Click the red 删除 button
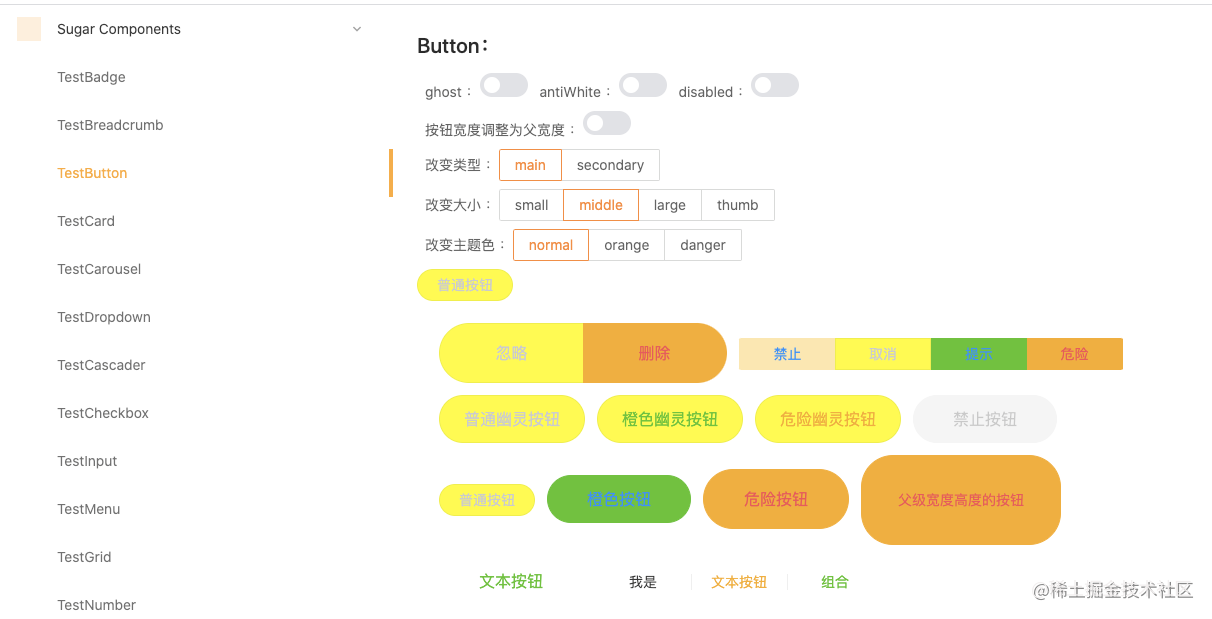The height and width of the screenshot is (619, 1212). (x=655, y=353)
